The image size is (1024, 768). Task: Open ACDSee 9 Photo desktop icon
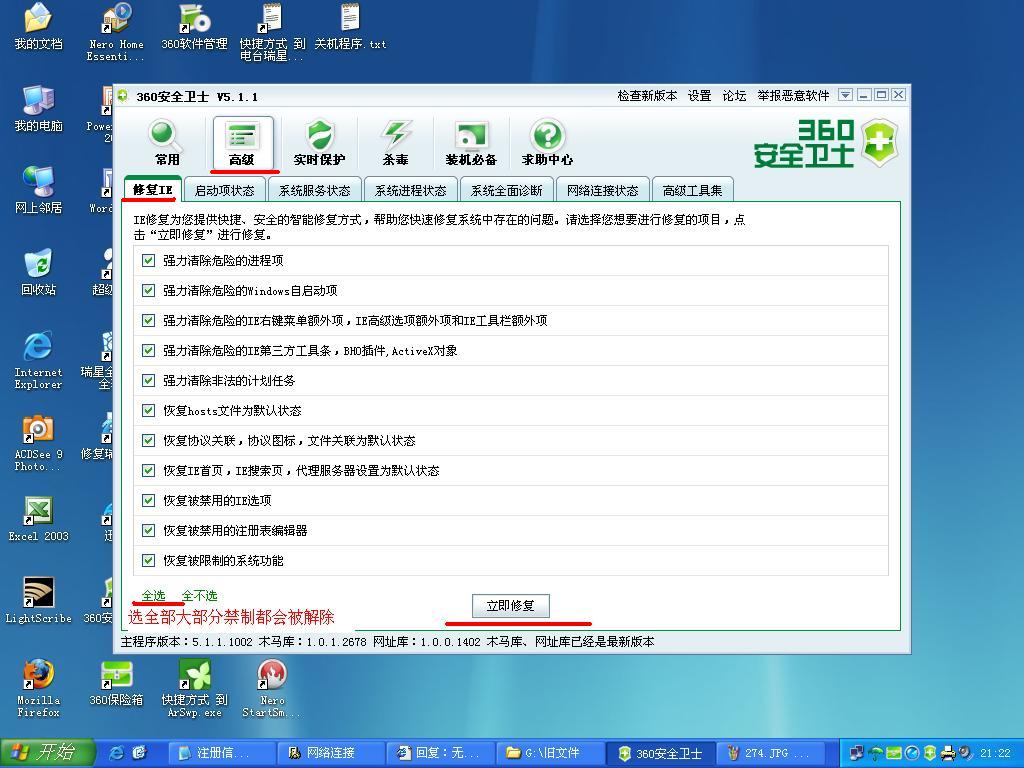tap(38, 443)
